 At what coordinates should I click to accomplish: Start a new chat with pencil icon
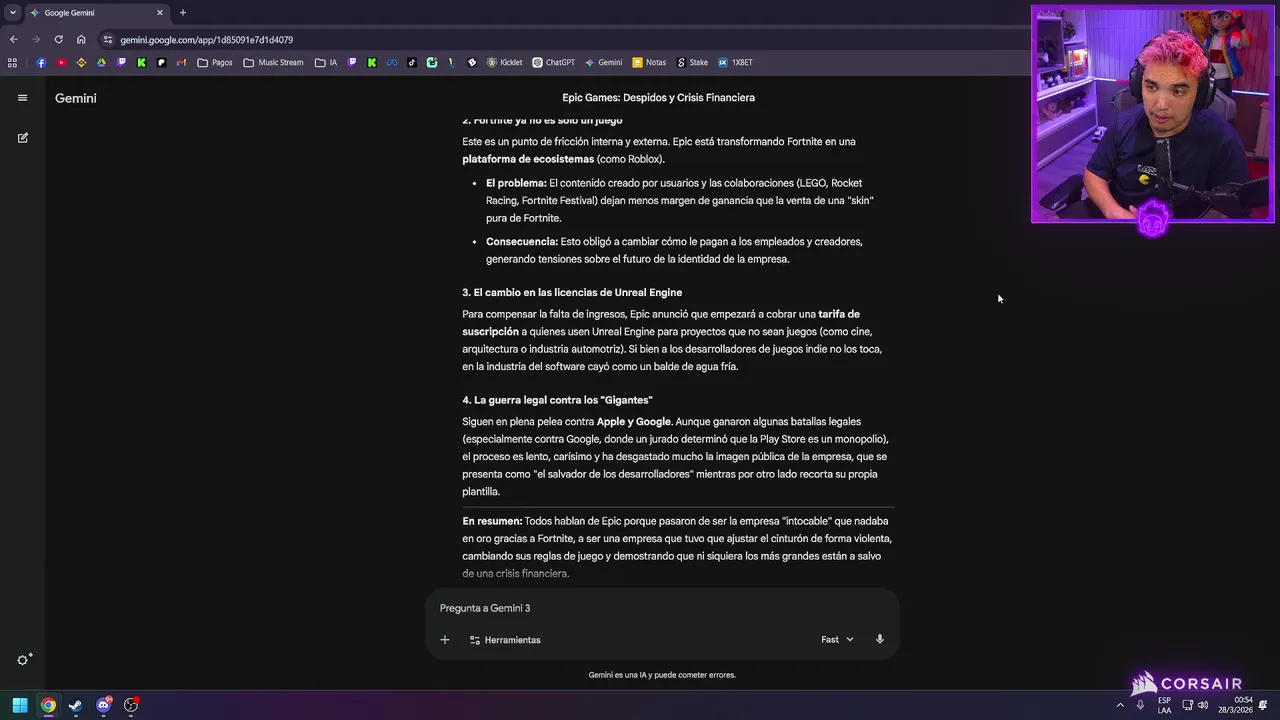tap(22, 138)
